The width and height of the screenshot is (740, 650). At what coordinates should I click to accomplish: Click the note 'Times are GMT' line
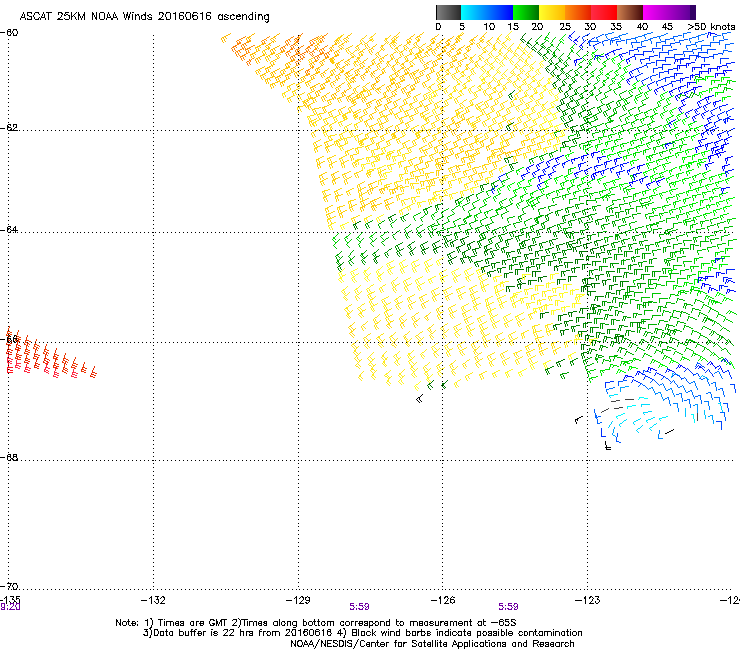point(316,623)
